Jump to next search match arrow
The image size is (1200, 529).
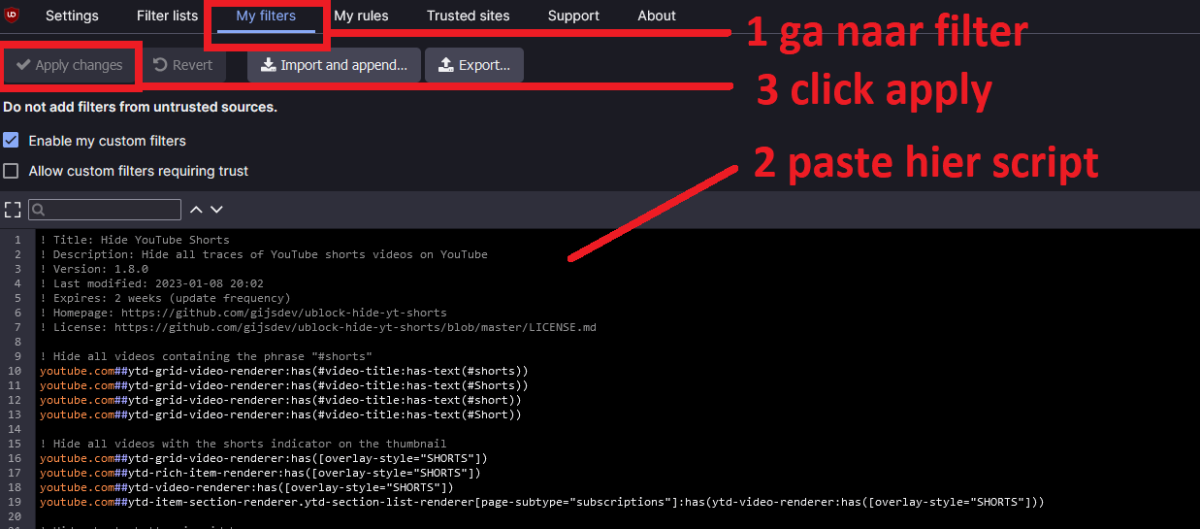216,210
